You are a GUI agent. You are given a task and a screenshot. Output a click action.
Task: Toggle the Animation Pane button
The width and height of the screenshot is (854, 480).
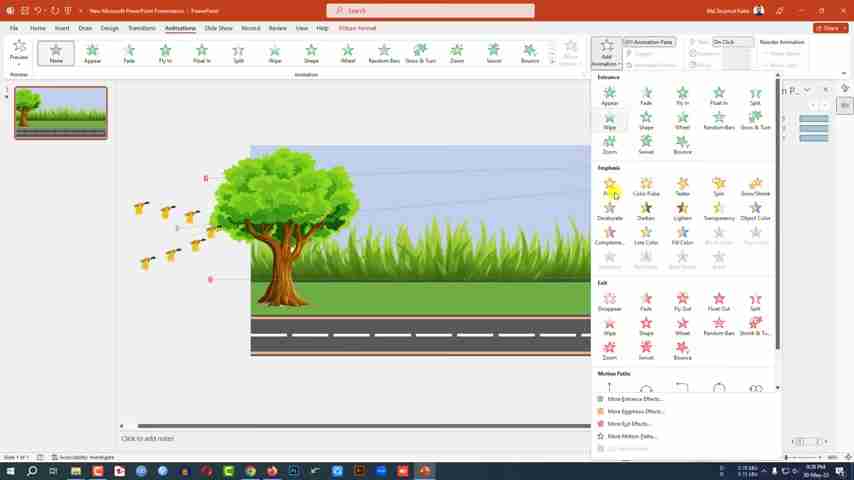point(649,42)
